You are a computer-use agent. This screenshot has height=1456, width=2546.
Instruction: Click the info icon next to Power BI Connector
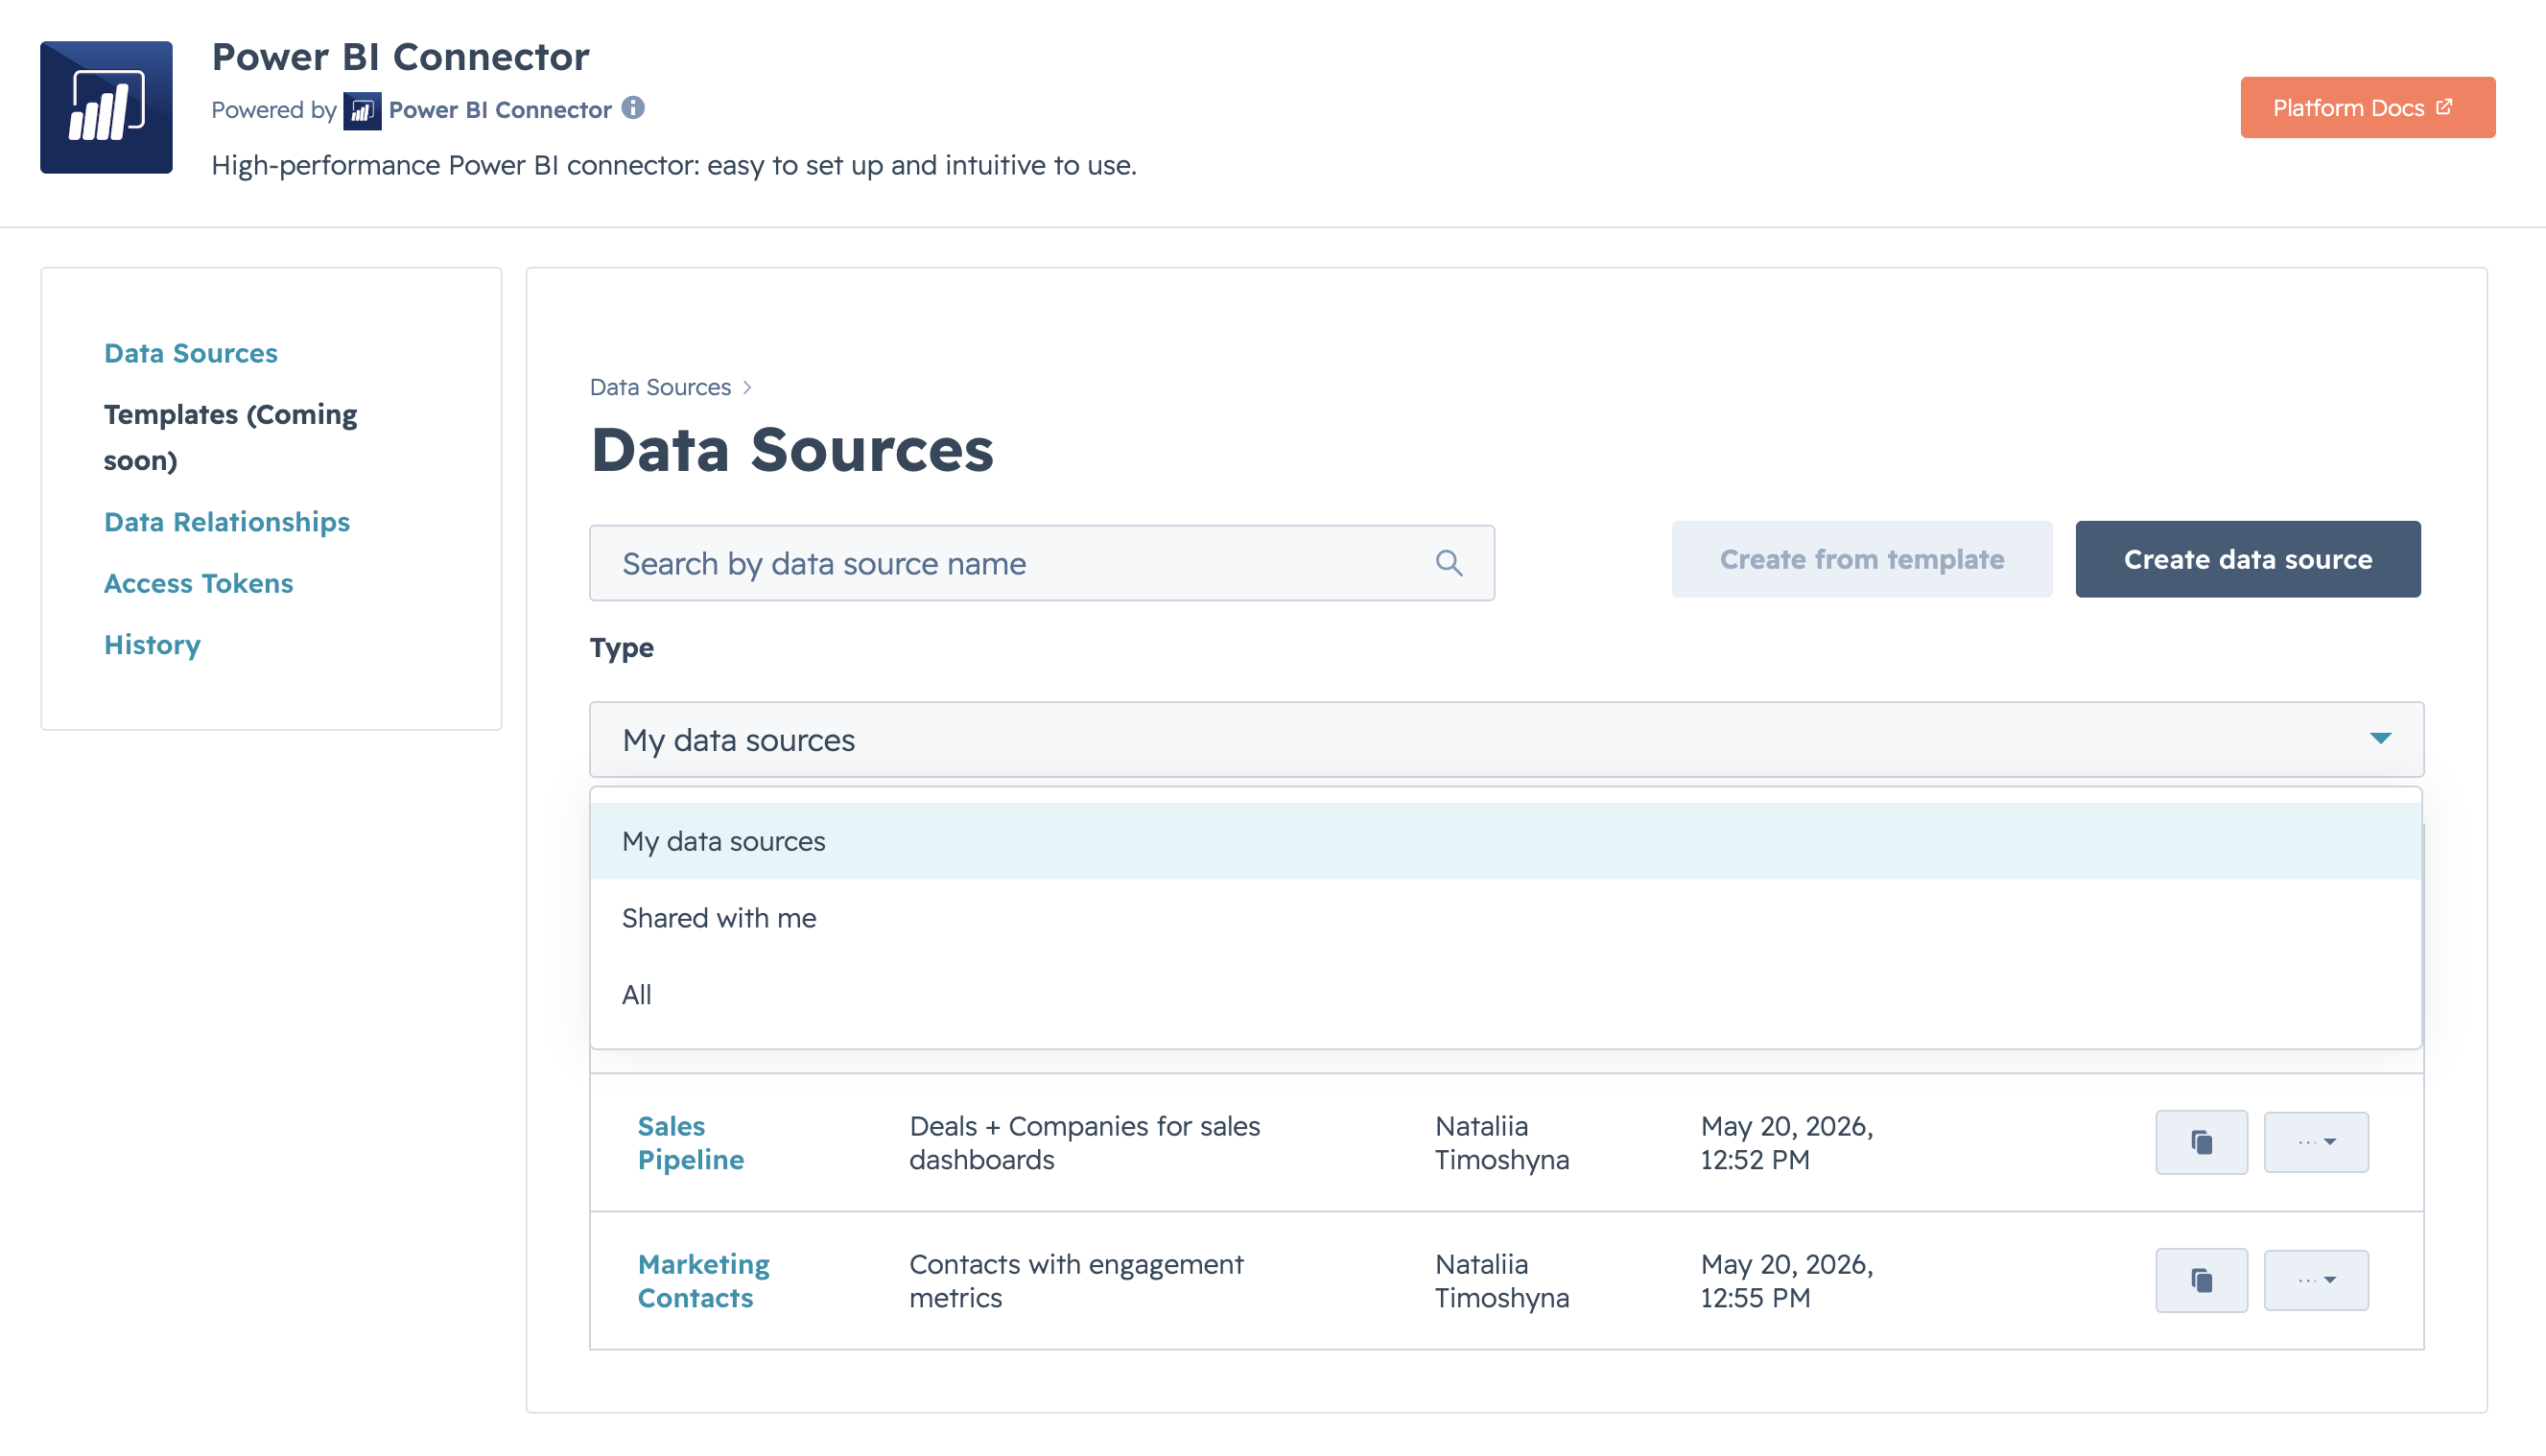point(633,108)
